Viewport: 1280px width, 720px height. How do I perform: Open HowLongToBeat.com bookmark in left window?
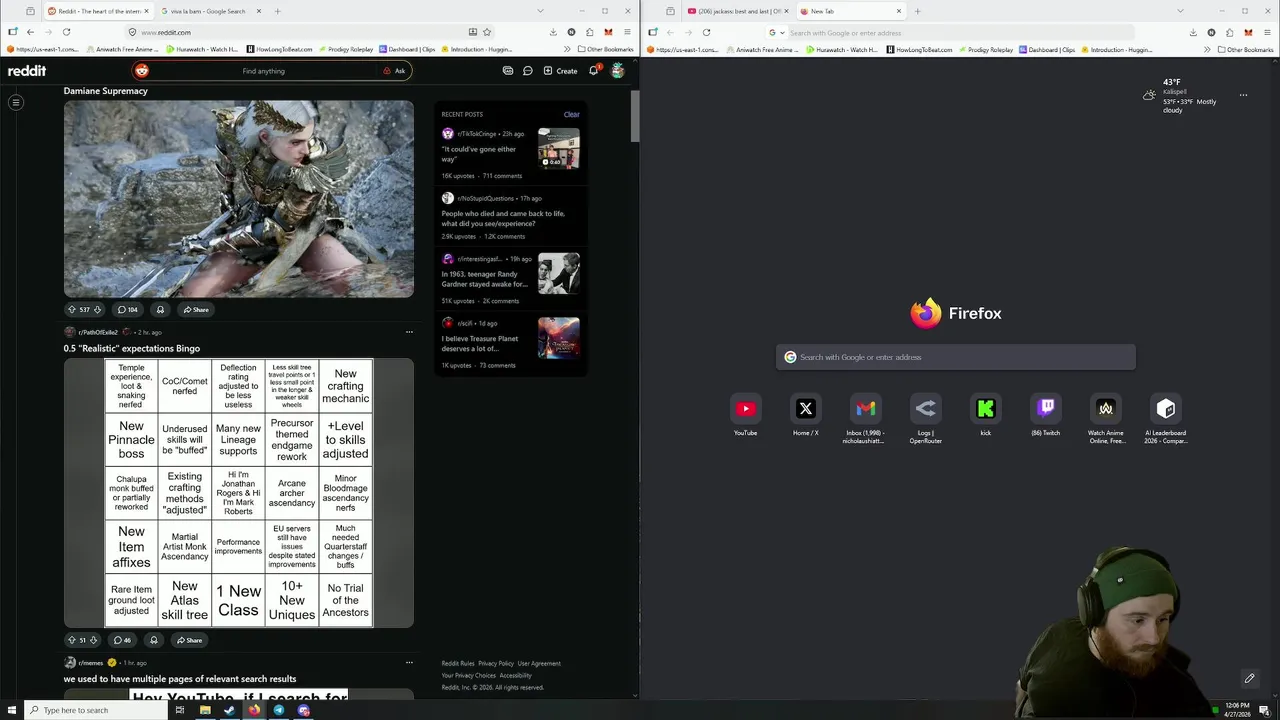click(279, 49)
